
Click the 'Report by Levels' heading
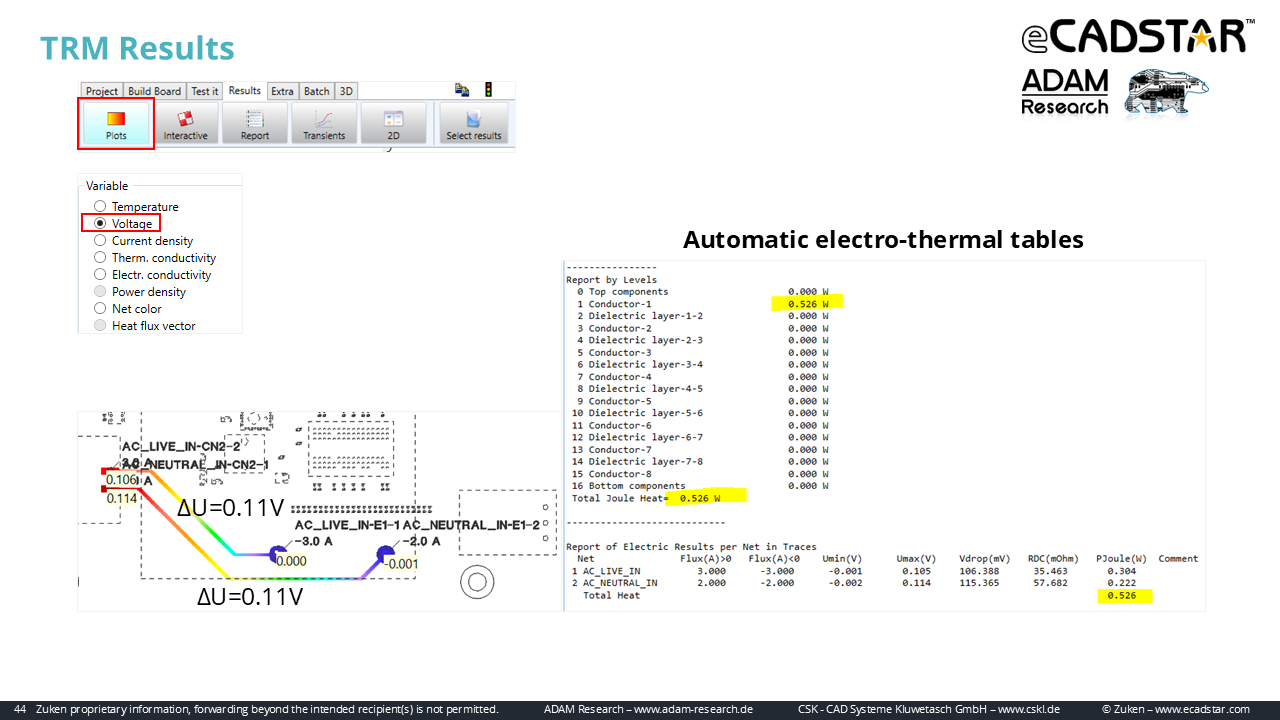click(612, 280)
